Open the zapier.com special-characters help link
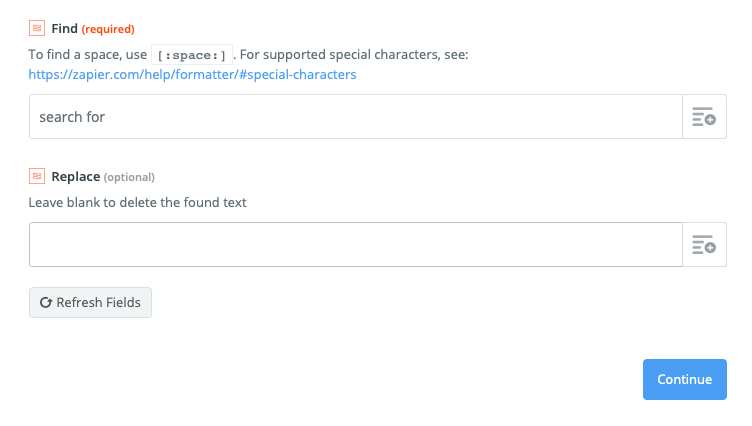The width and height of the screenshot is (752, 426). click(192, 75)
